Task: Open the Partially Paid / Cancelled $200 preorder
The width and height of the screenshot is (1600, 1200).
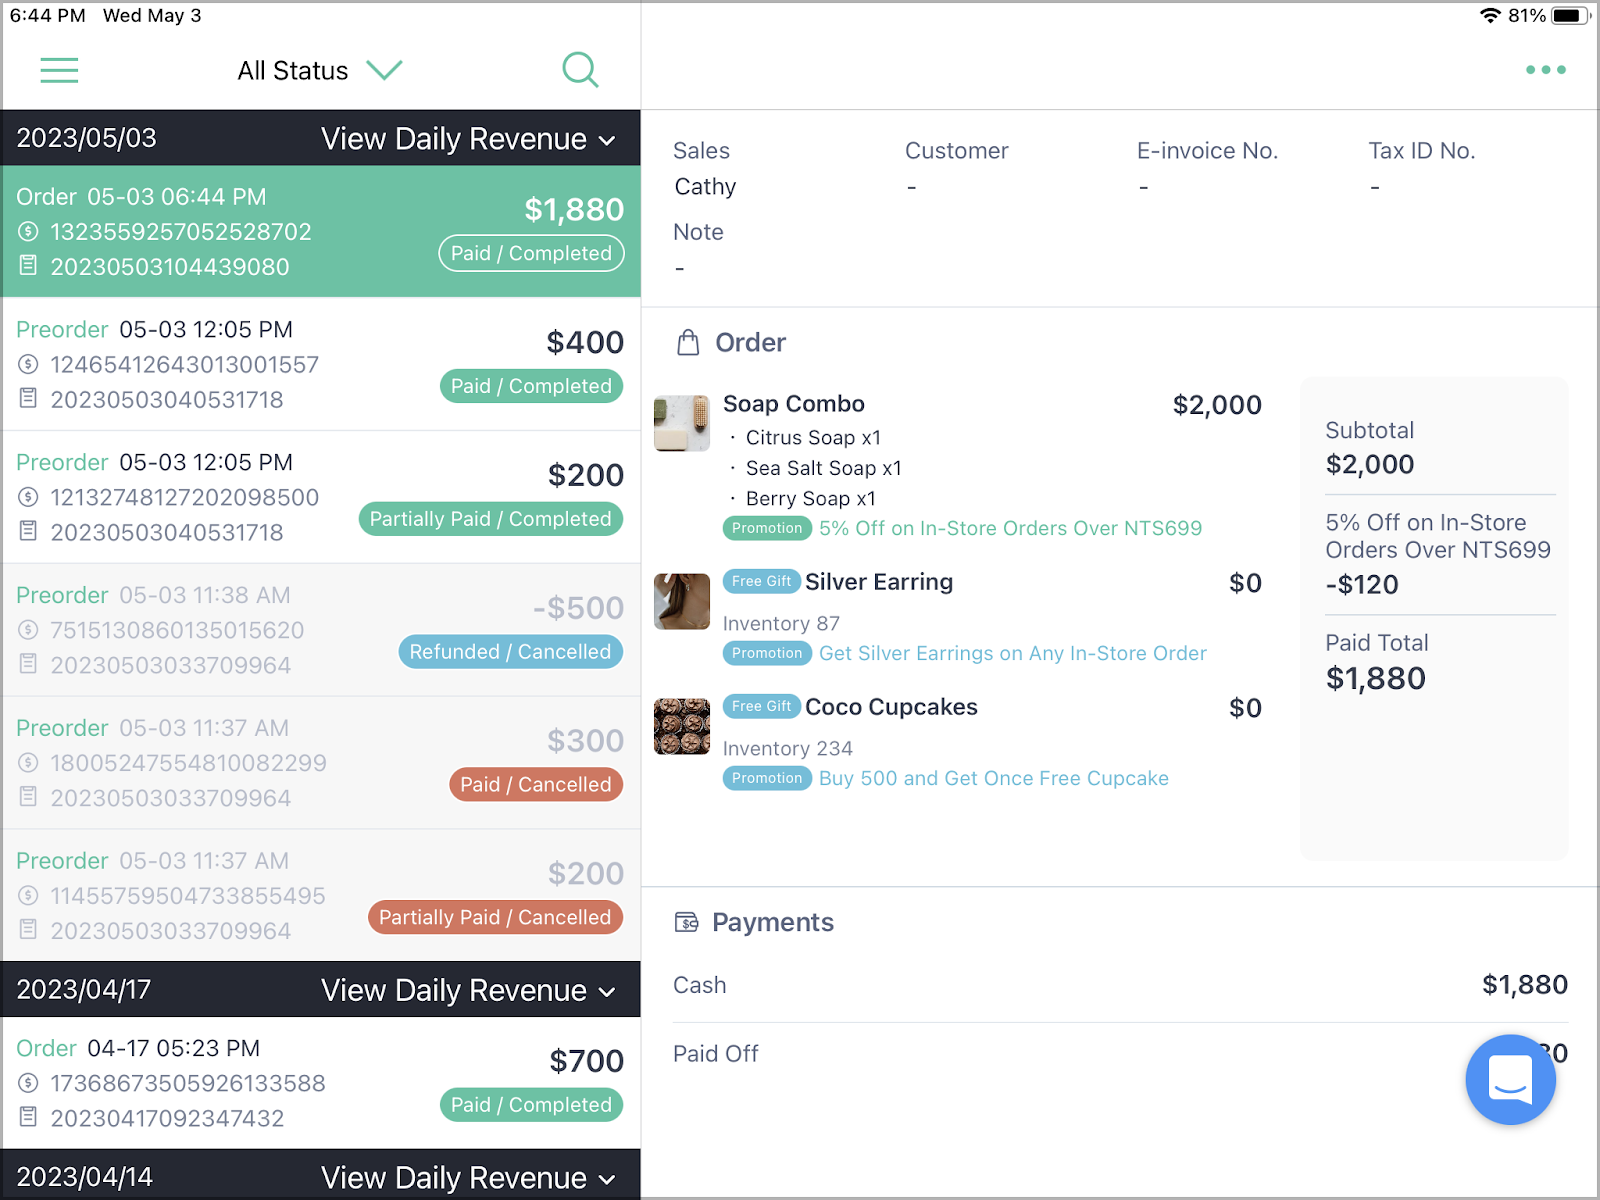Action: [321, 896]
